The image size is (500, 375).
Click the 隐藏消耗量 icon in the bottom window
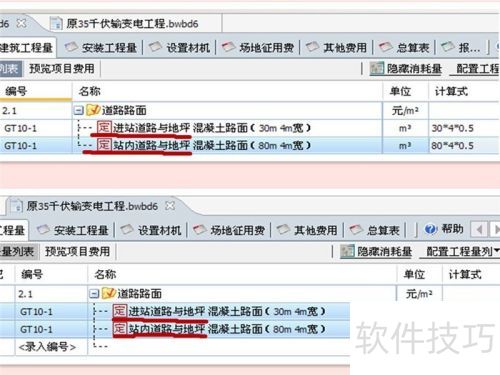(x=347, y=251)
